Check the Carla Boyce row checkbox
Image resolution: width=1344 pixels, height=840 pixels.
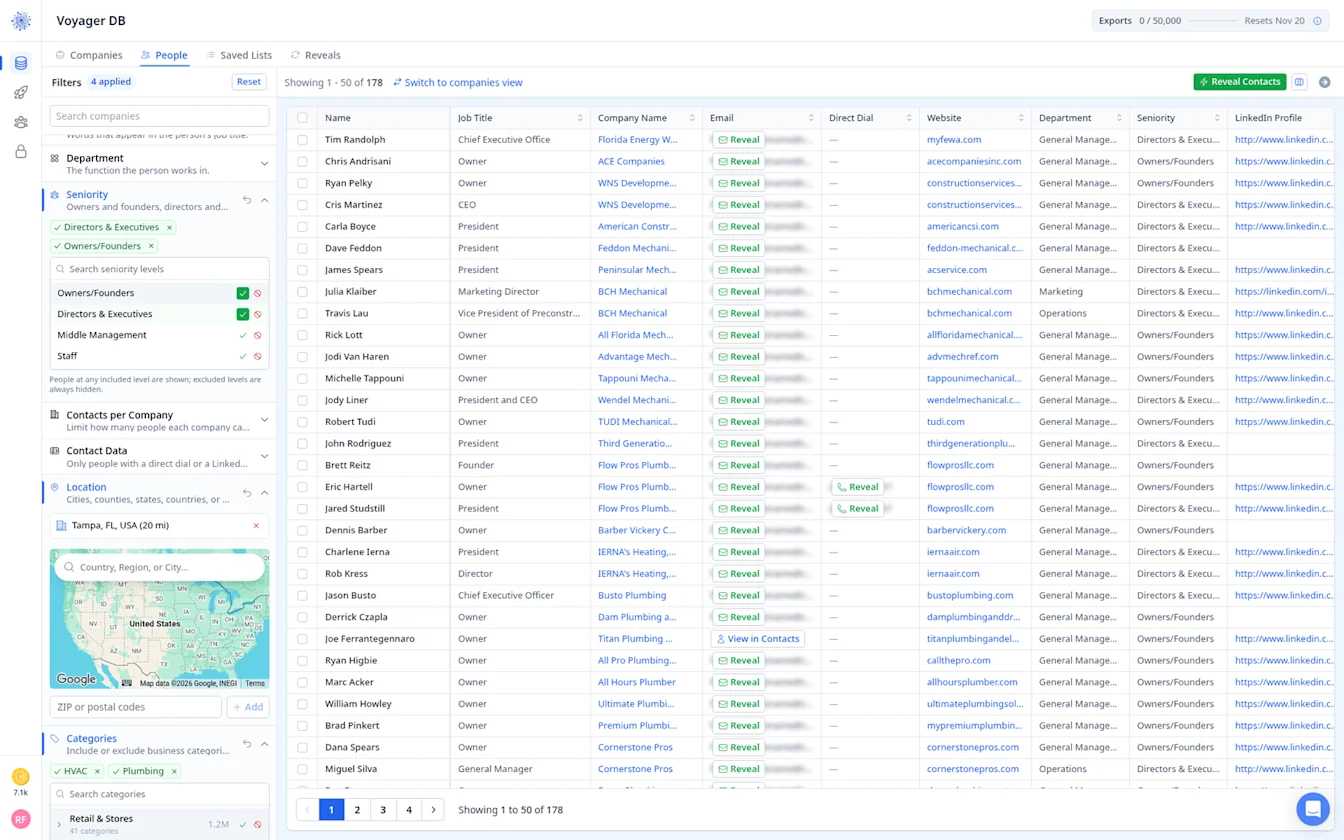[302, 227]
